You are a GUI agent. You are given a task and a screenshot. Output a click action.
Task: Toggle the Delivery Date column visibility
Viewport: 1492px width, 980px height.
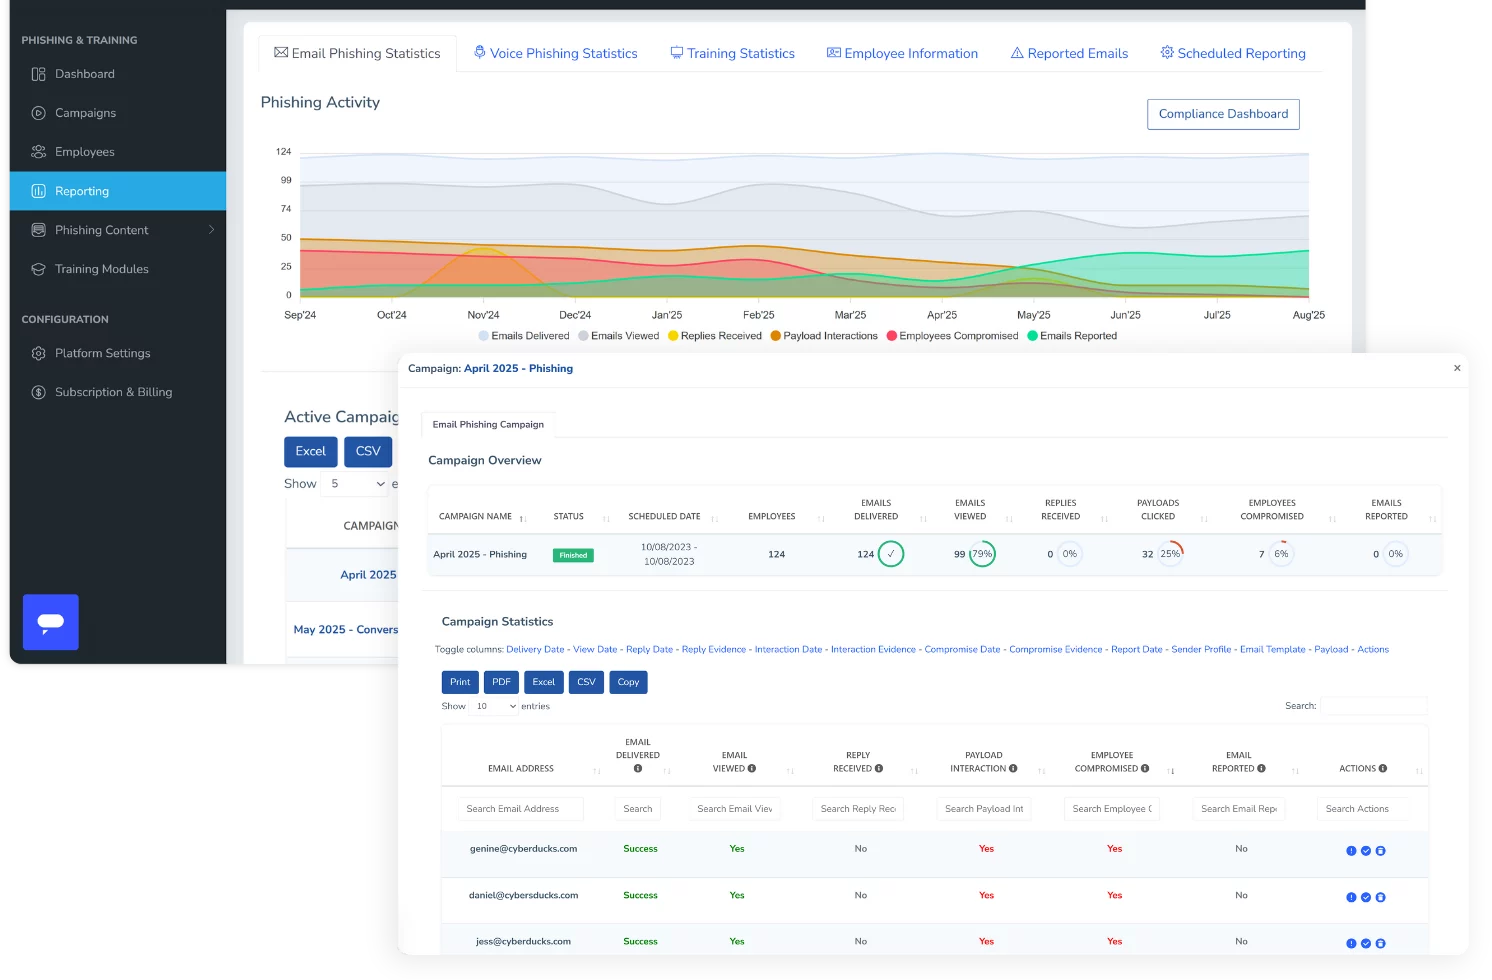click(535, 650)
